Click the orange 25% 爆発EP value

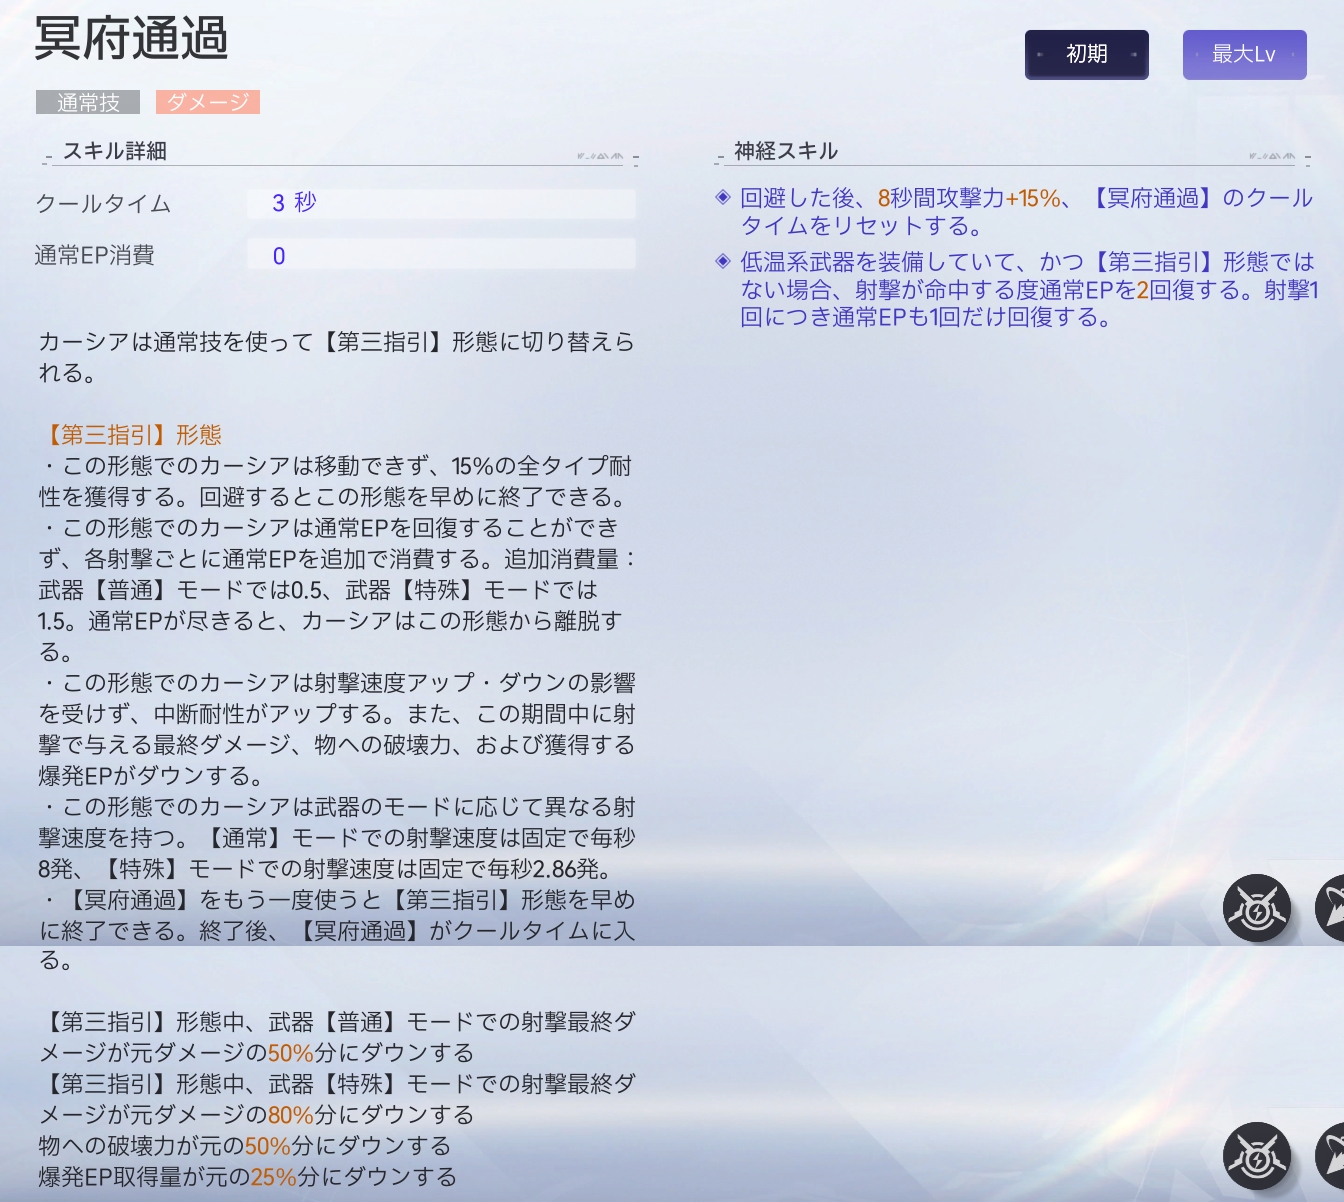coord(273,1177)
